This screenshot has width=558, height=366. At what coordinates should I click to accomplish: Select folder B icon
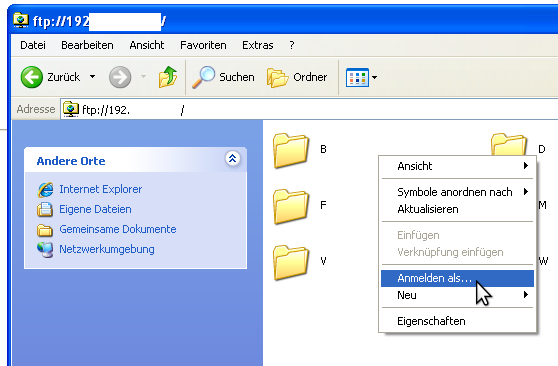[x=291, y=150]
